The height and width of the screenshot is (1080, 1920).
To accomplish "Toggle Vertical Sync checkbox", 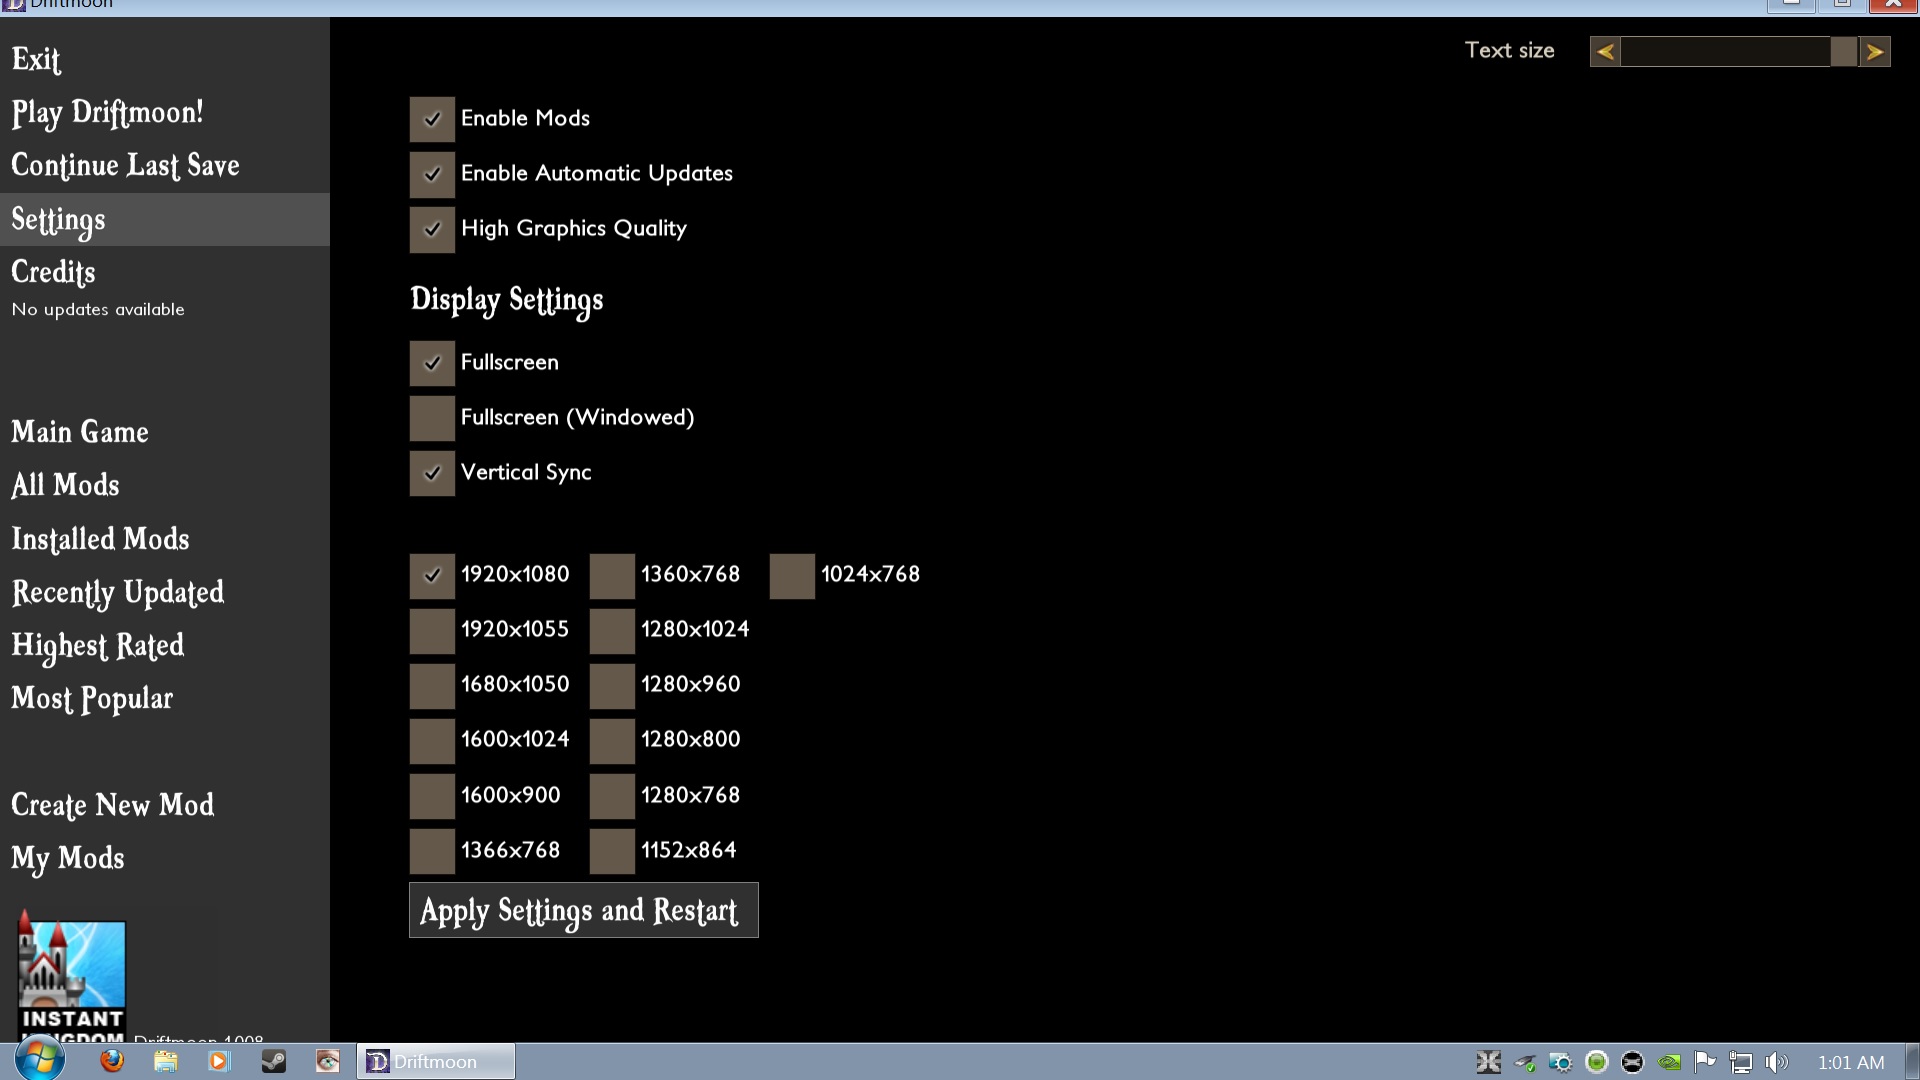I will 432,473.
